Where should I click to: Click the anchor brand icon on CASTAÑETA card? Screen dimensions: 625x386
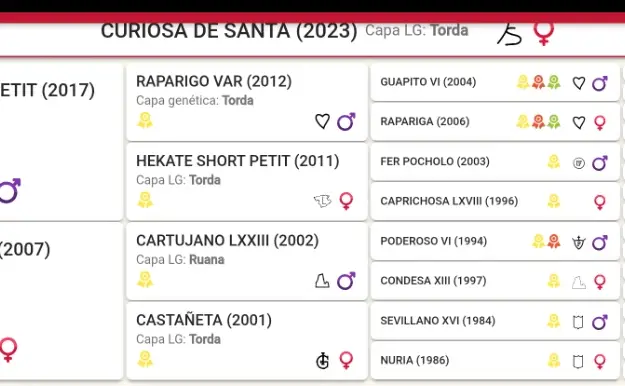coord(322,360)
